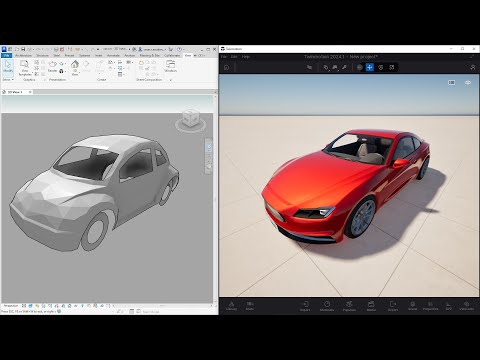
Task: Select the Twinmotion rotate gizmo tool
Action: (x=381, y=67)
